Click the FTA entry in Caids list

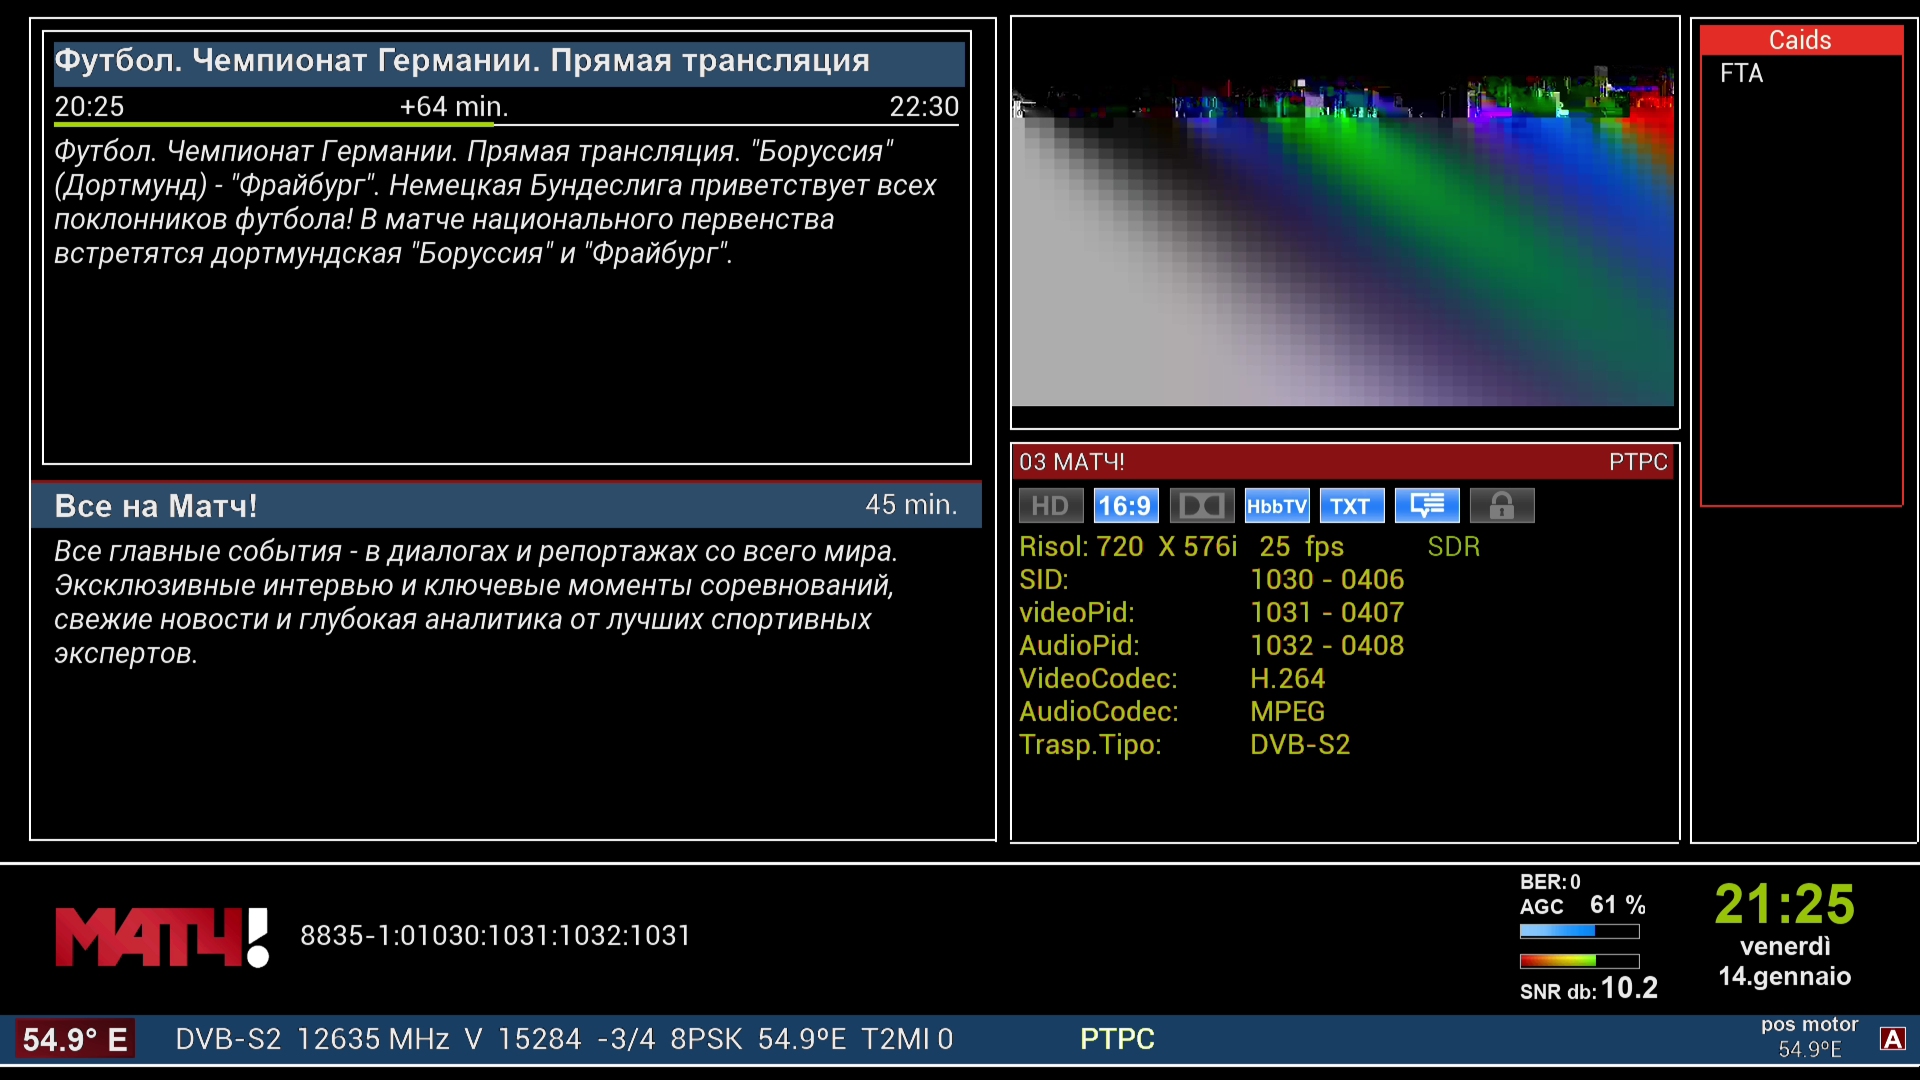(x=1742, y=73)
